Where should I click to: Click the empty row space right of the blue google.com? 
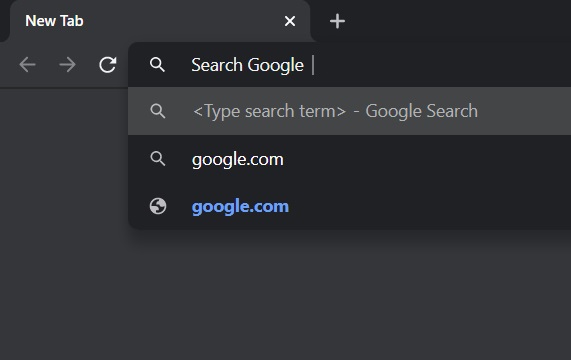430,206
